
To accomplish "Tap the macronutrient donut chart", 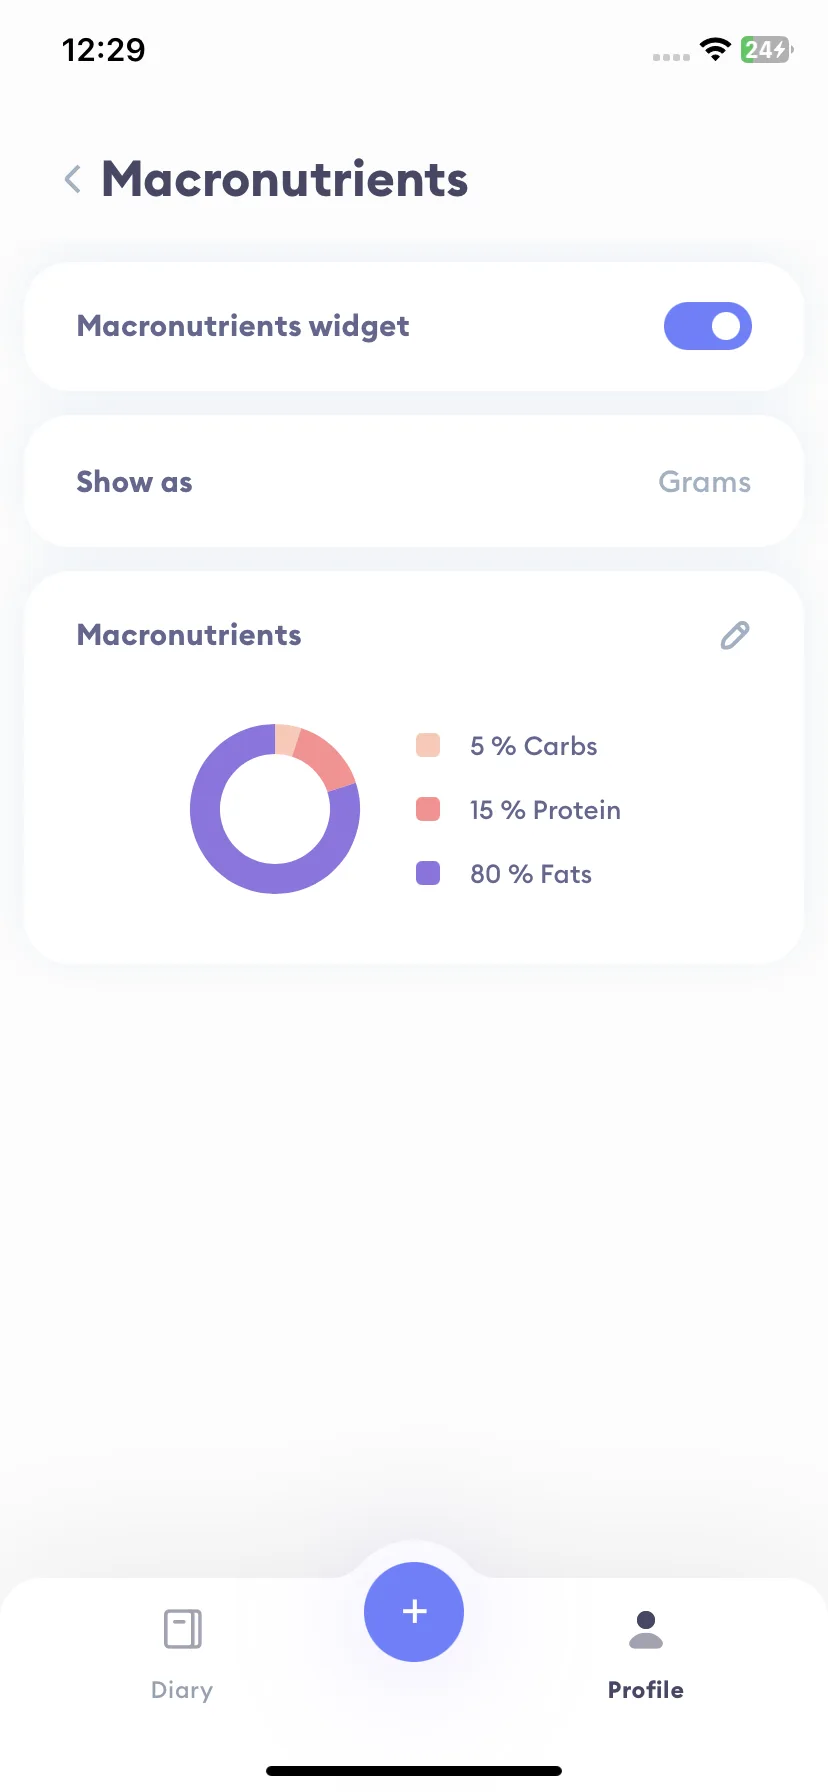I will (x=275, y=809).
